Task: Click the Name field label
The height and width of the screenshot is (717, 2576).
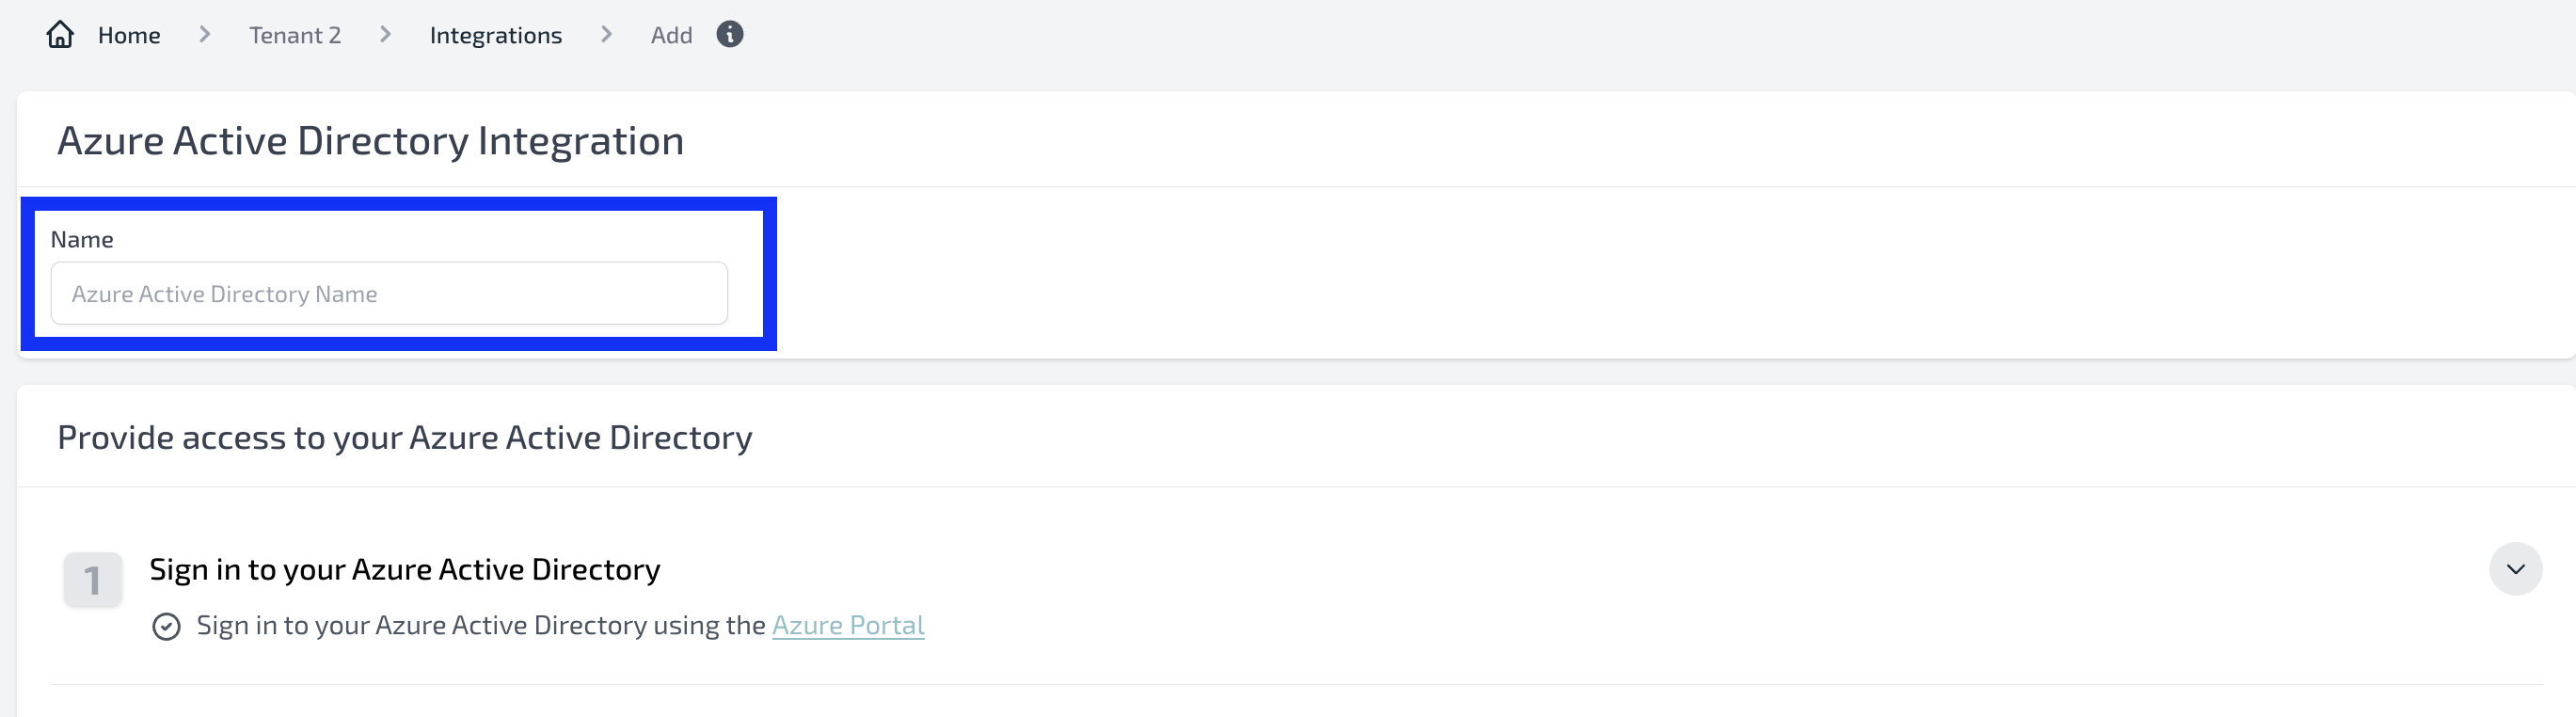Action: (82, 239)
